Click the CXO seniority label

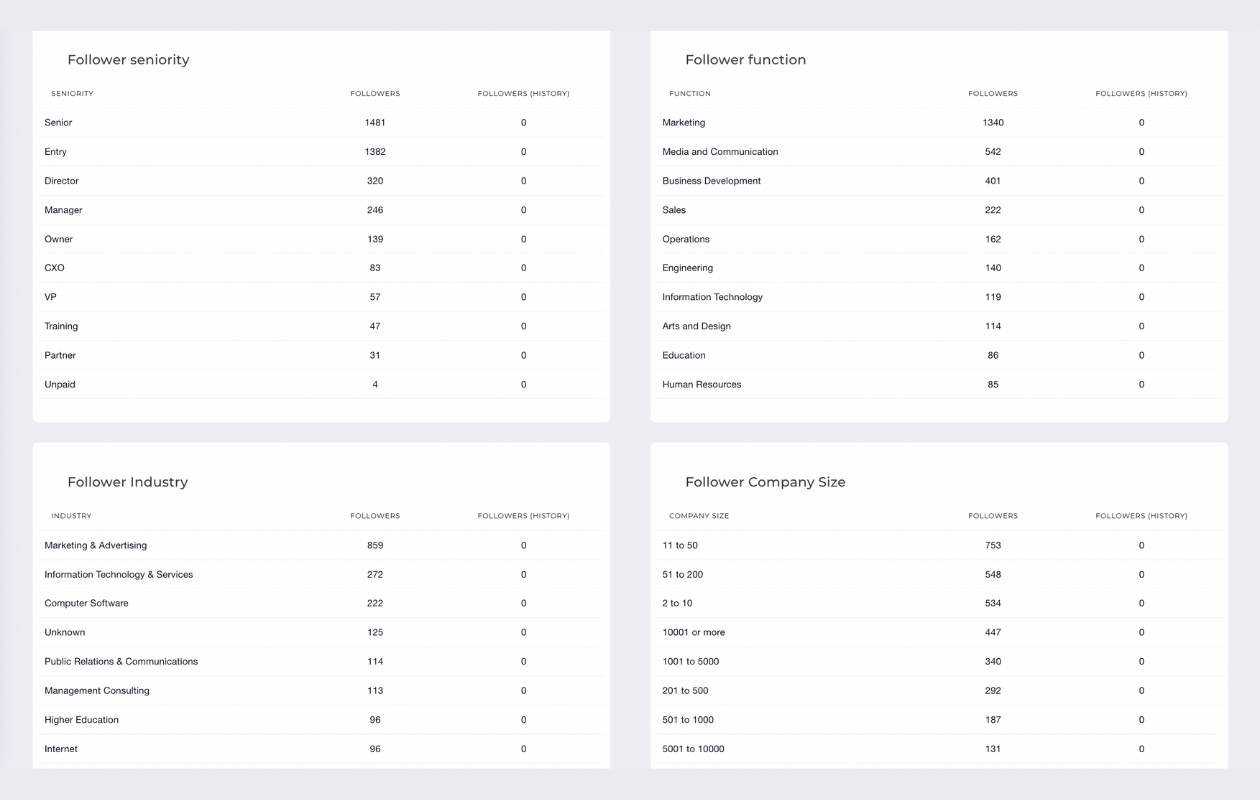54,268
